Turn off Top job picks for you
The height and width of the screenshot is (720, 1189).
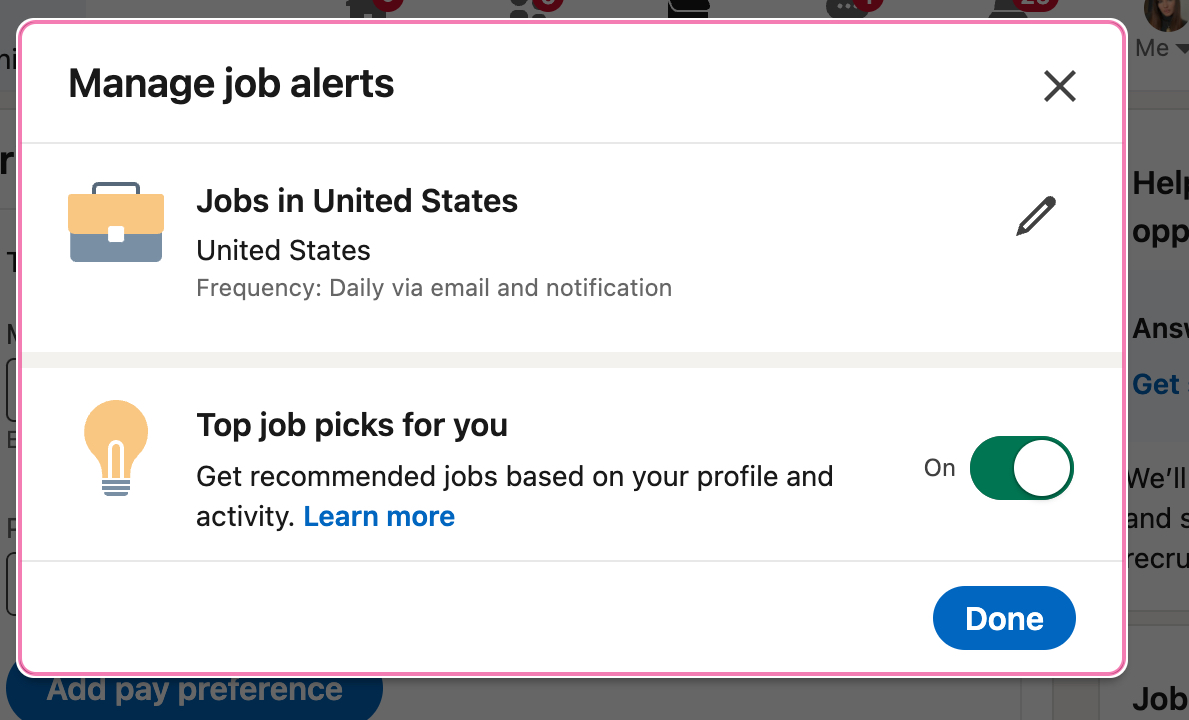[x=1021, y=467]
